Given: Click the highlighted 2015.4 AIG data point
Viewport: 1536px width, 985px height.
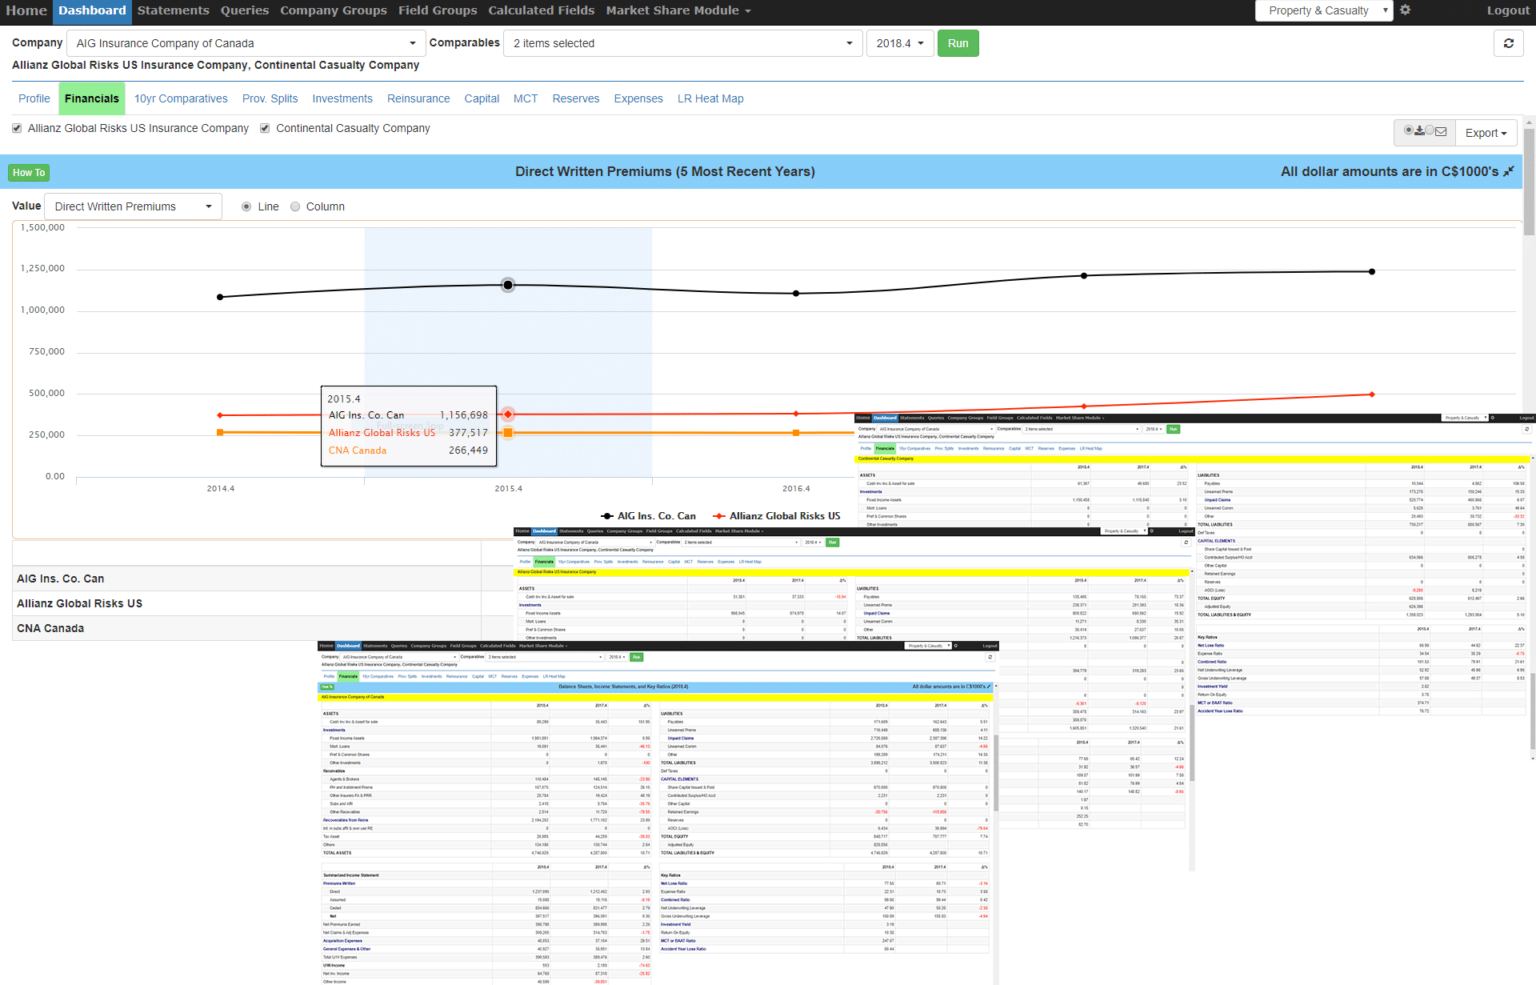Looking at the screenshot, I should (508, 285).
